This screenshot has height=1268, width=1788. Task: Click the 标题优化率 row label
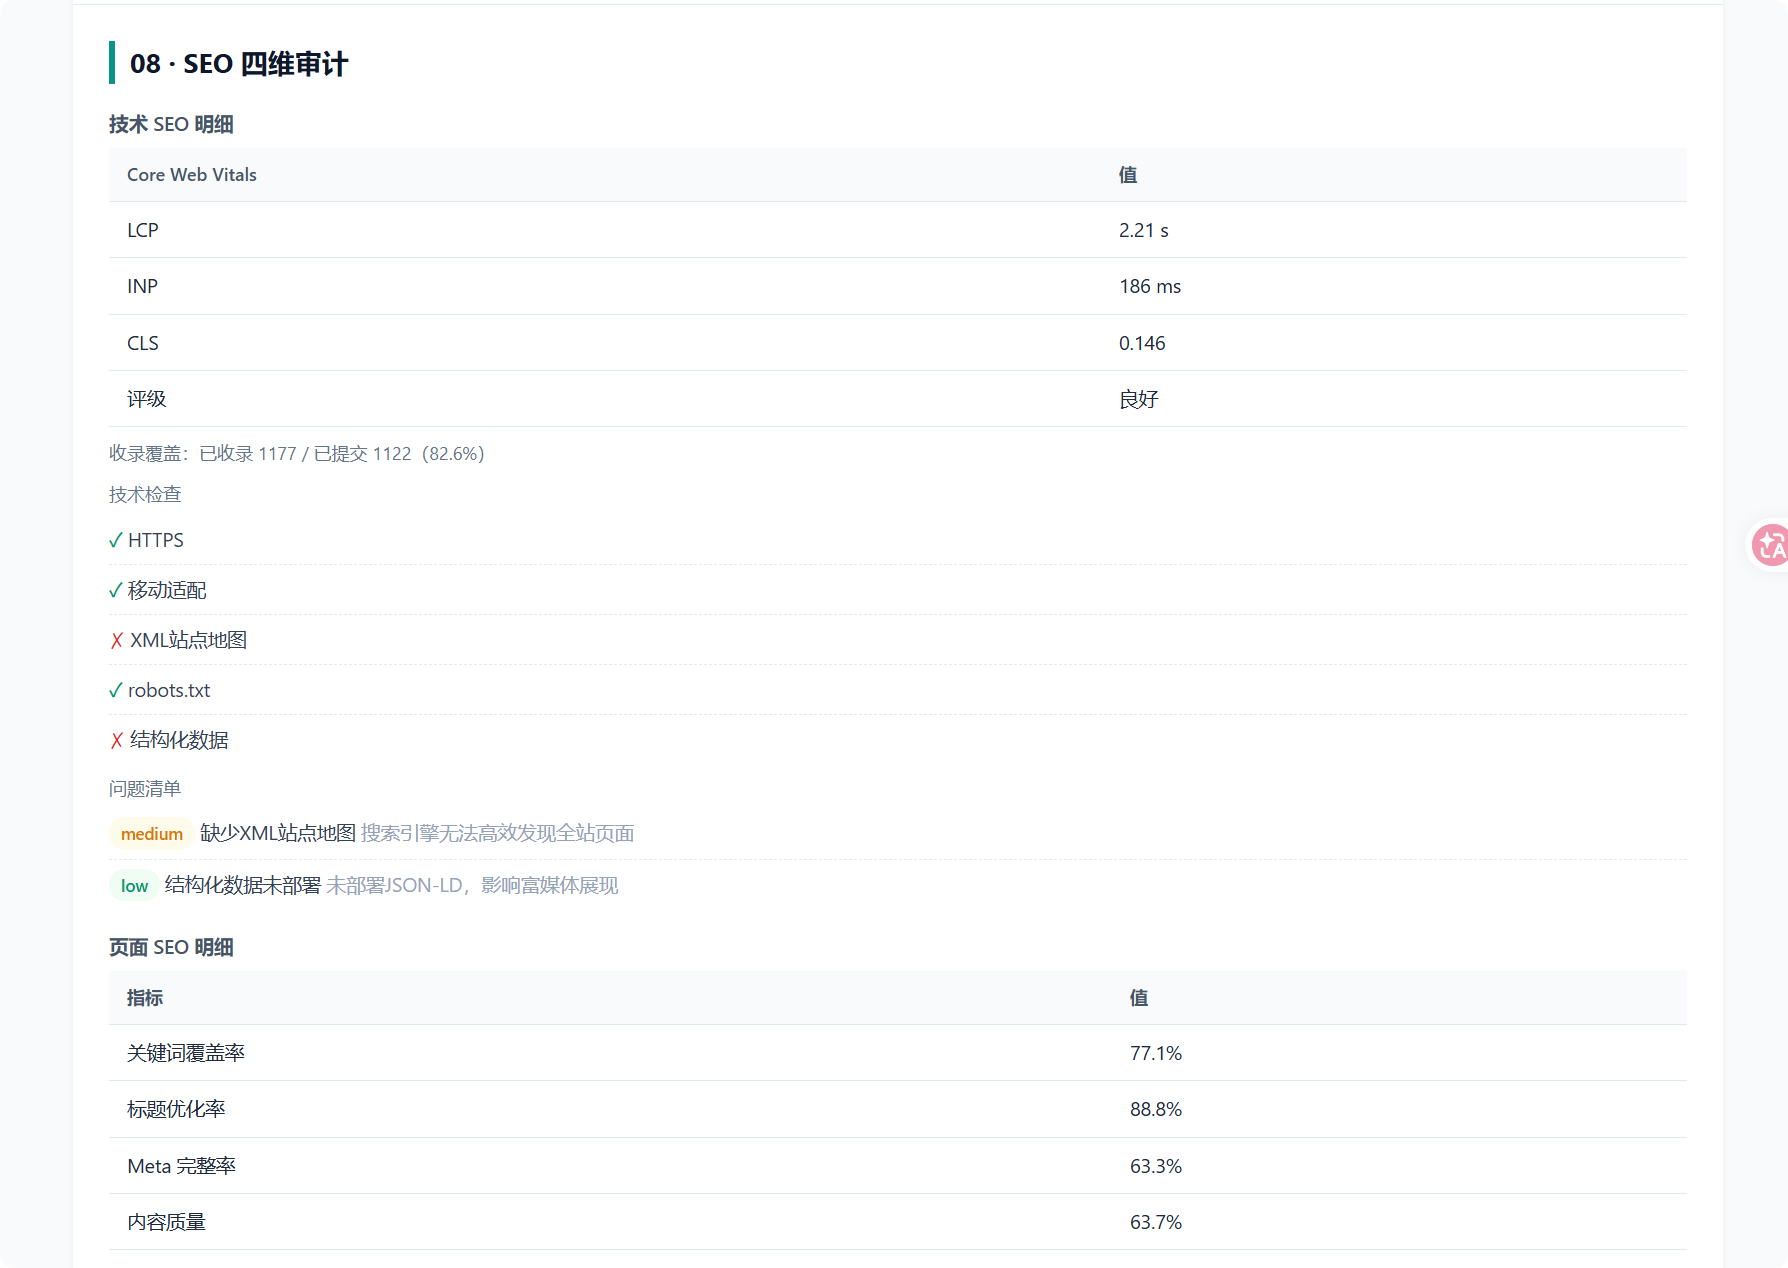click(176, 1109)
